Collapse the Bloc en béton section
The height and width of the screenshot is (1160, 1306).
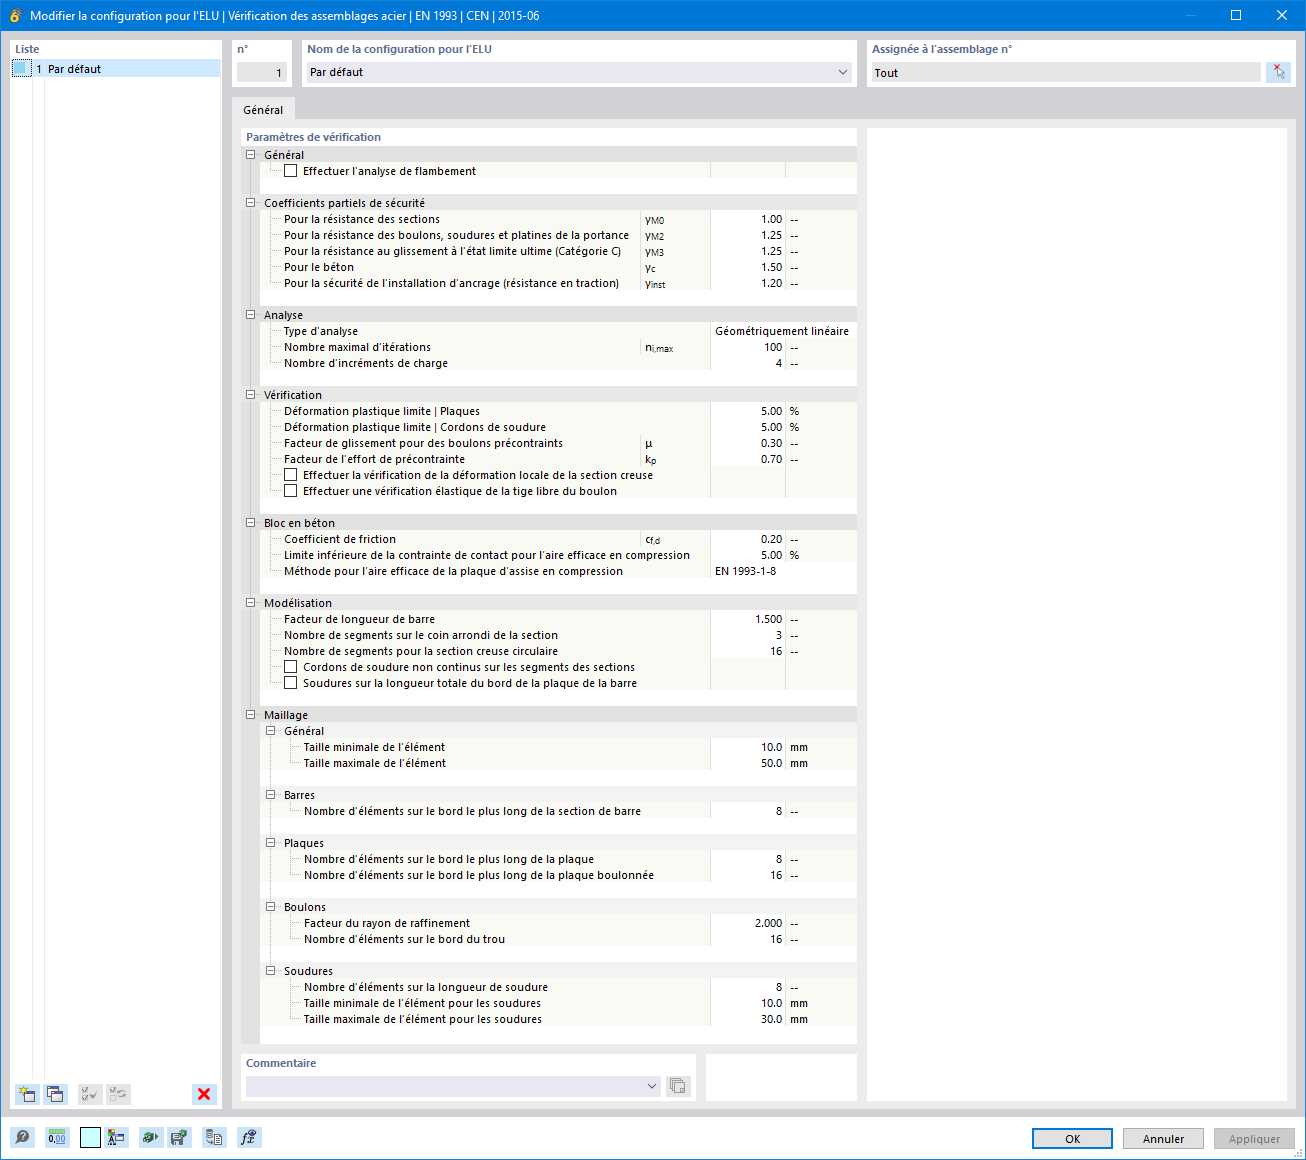click(x=251, y=523)
